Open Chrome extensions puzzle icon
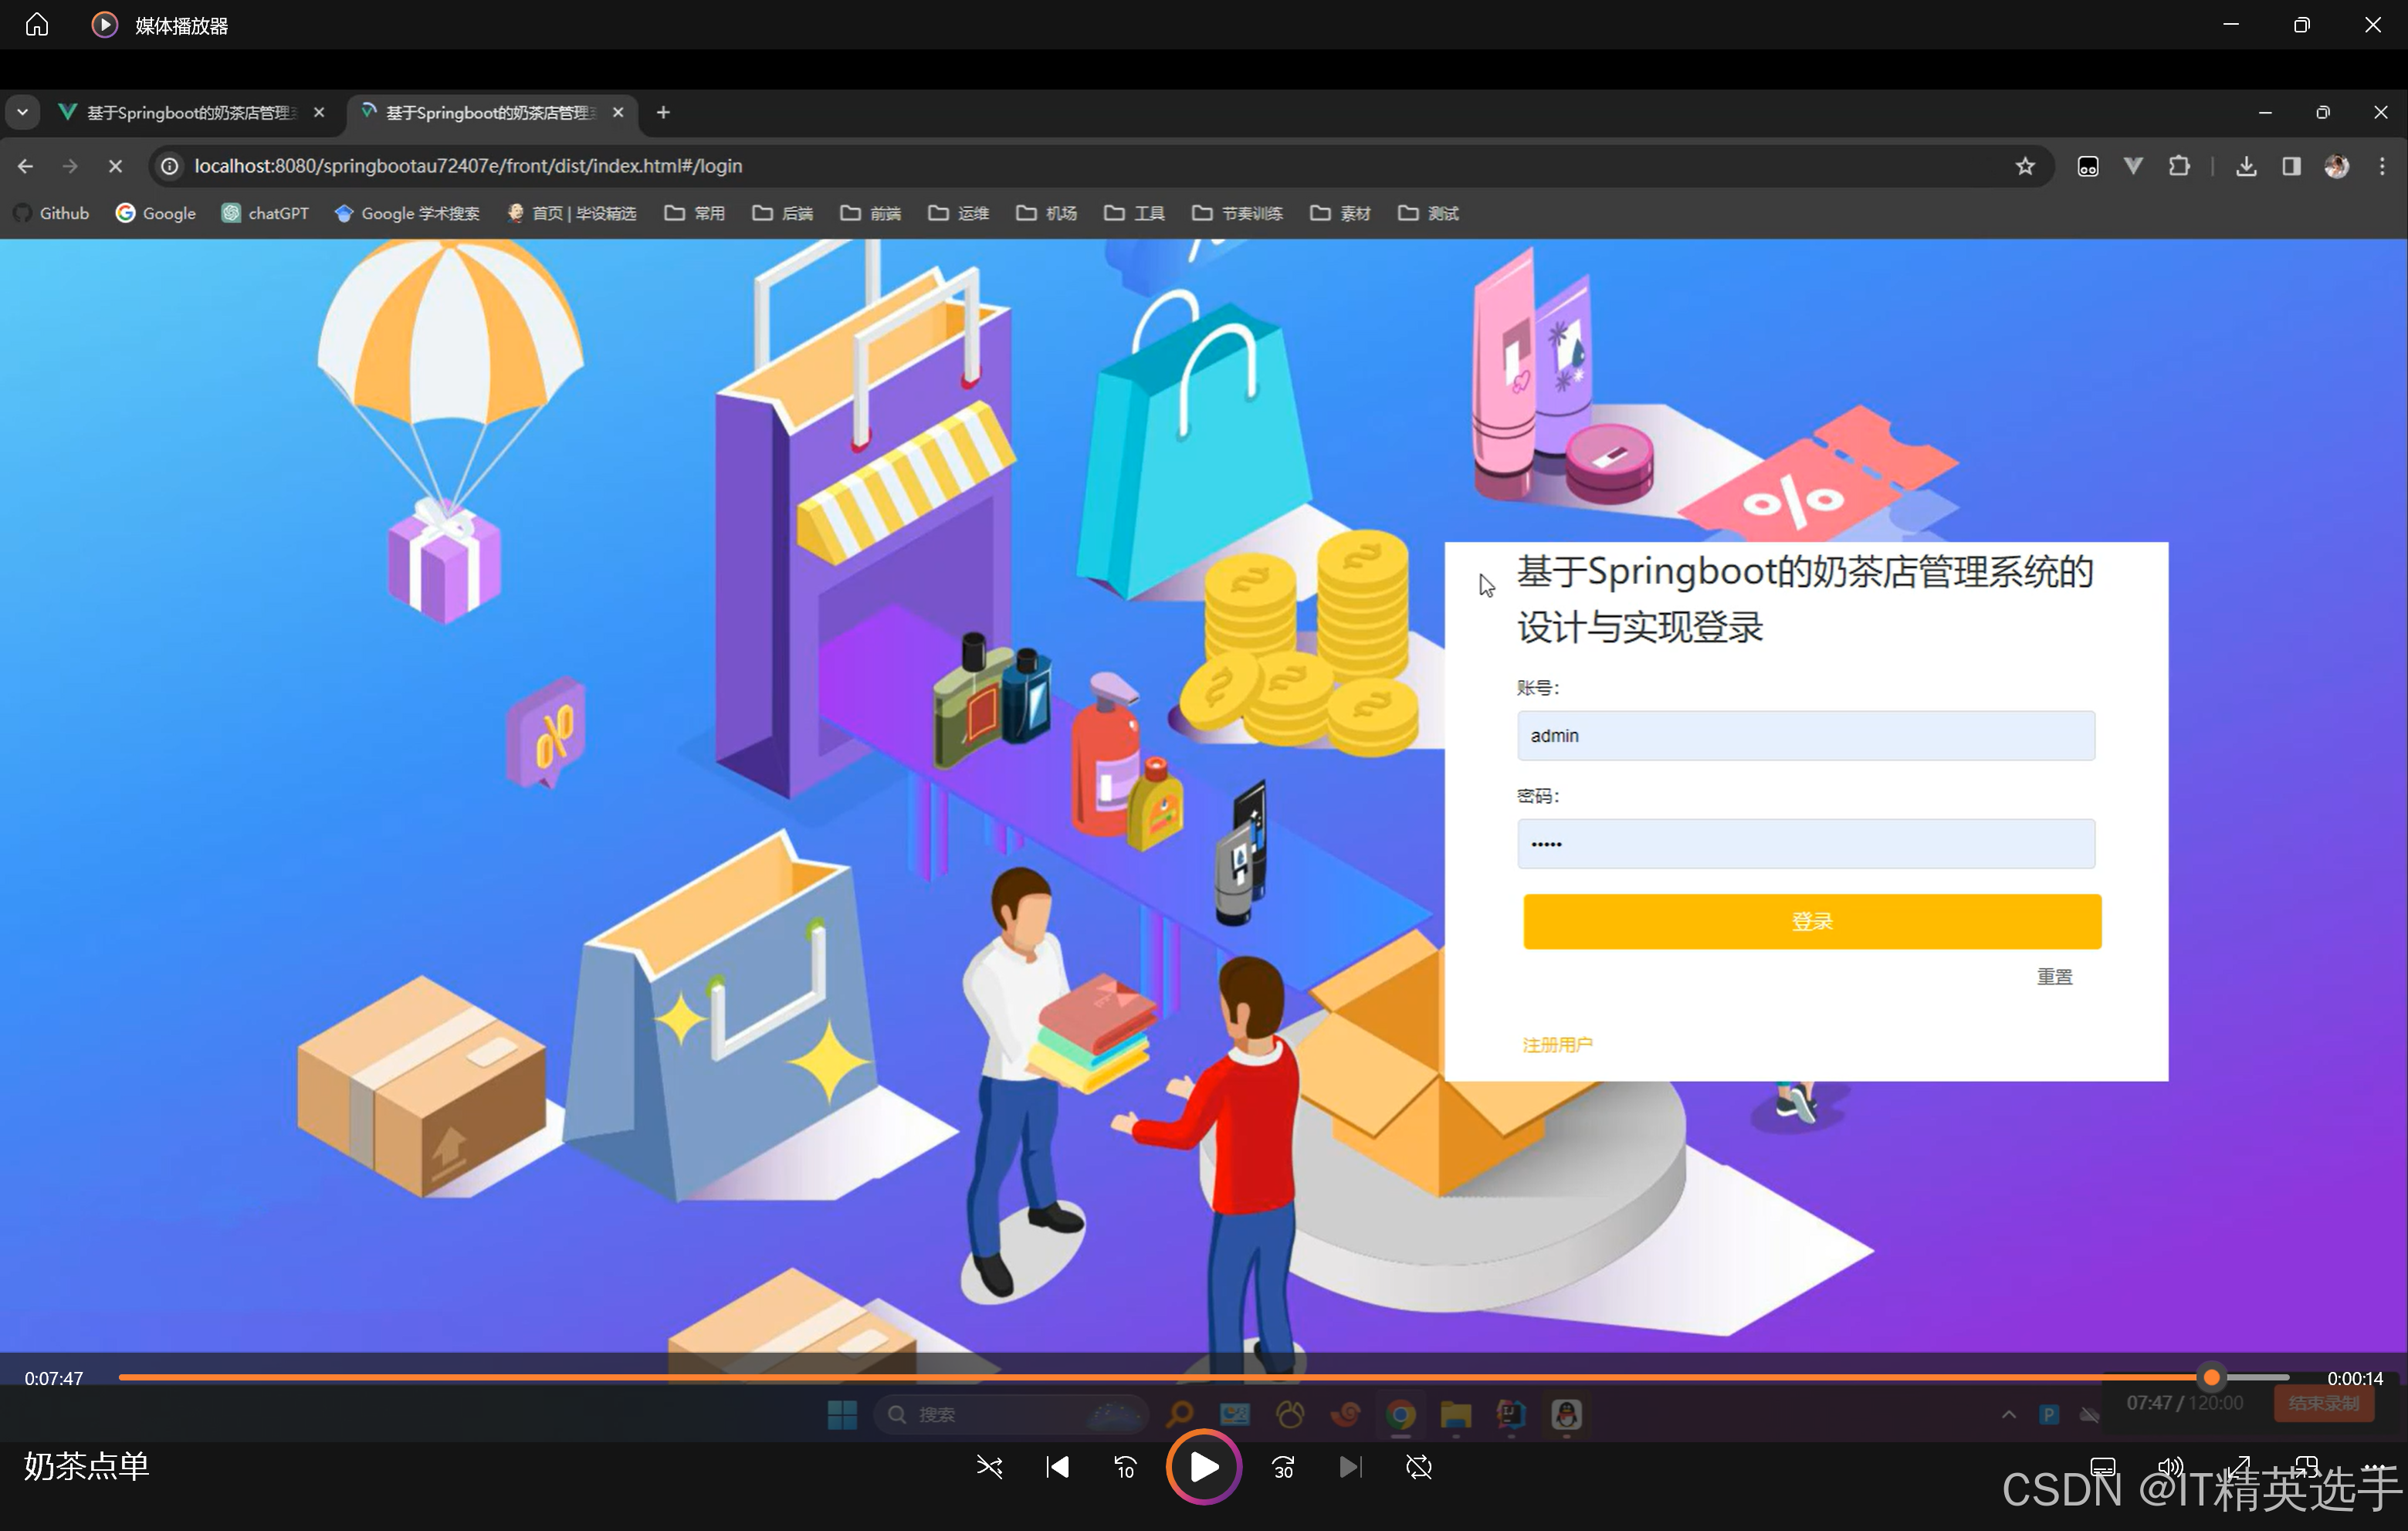 [2179, 166]
